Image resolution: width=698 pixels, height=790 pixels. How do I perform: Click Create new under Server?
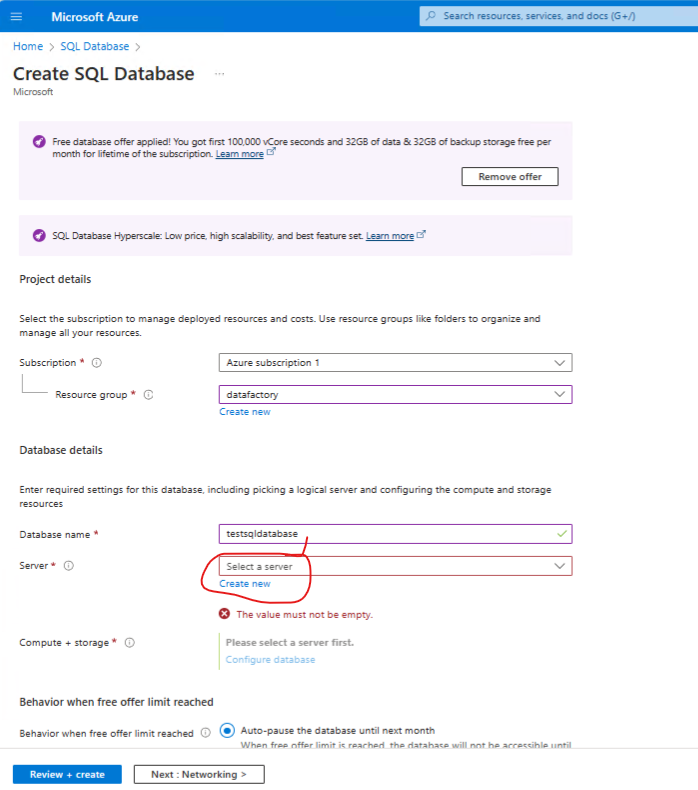[245, 583]
